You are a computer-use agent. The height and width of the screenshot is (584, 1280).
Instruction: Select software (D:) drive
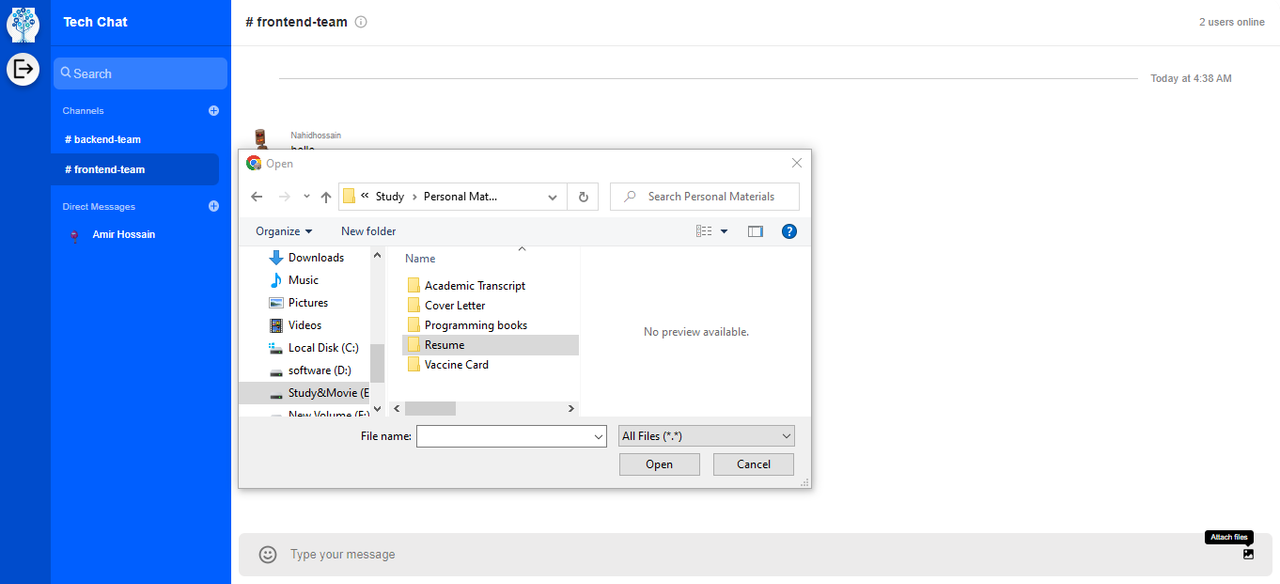click(x=319, y=370)
